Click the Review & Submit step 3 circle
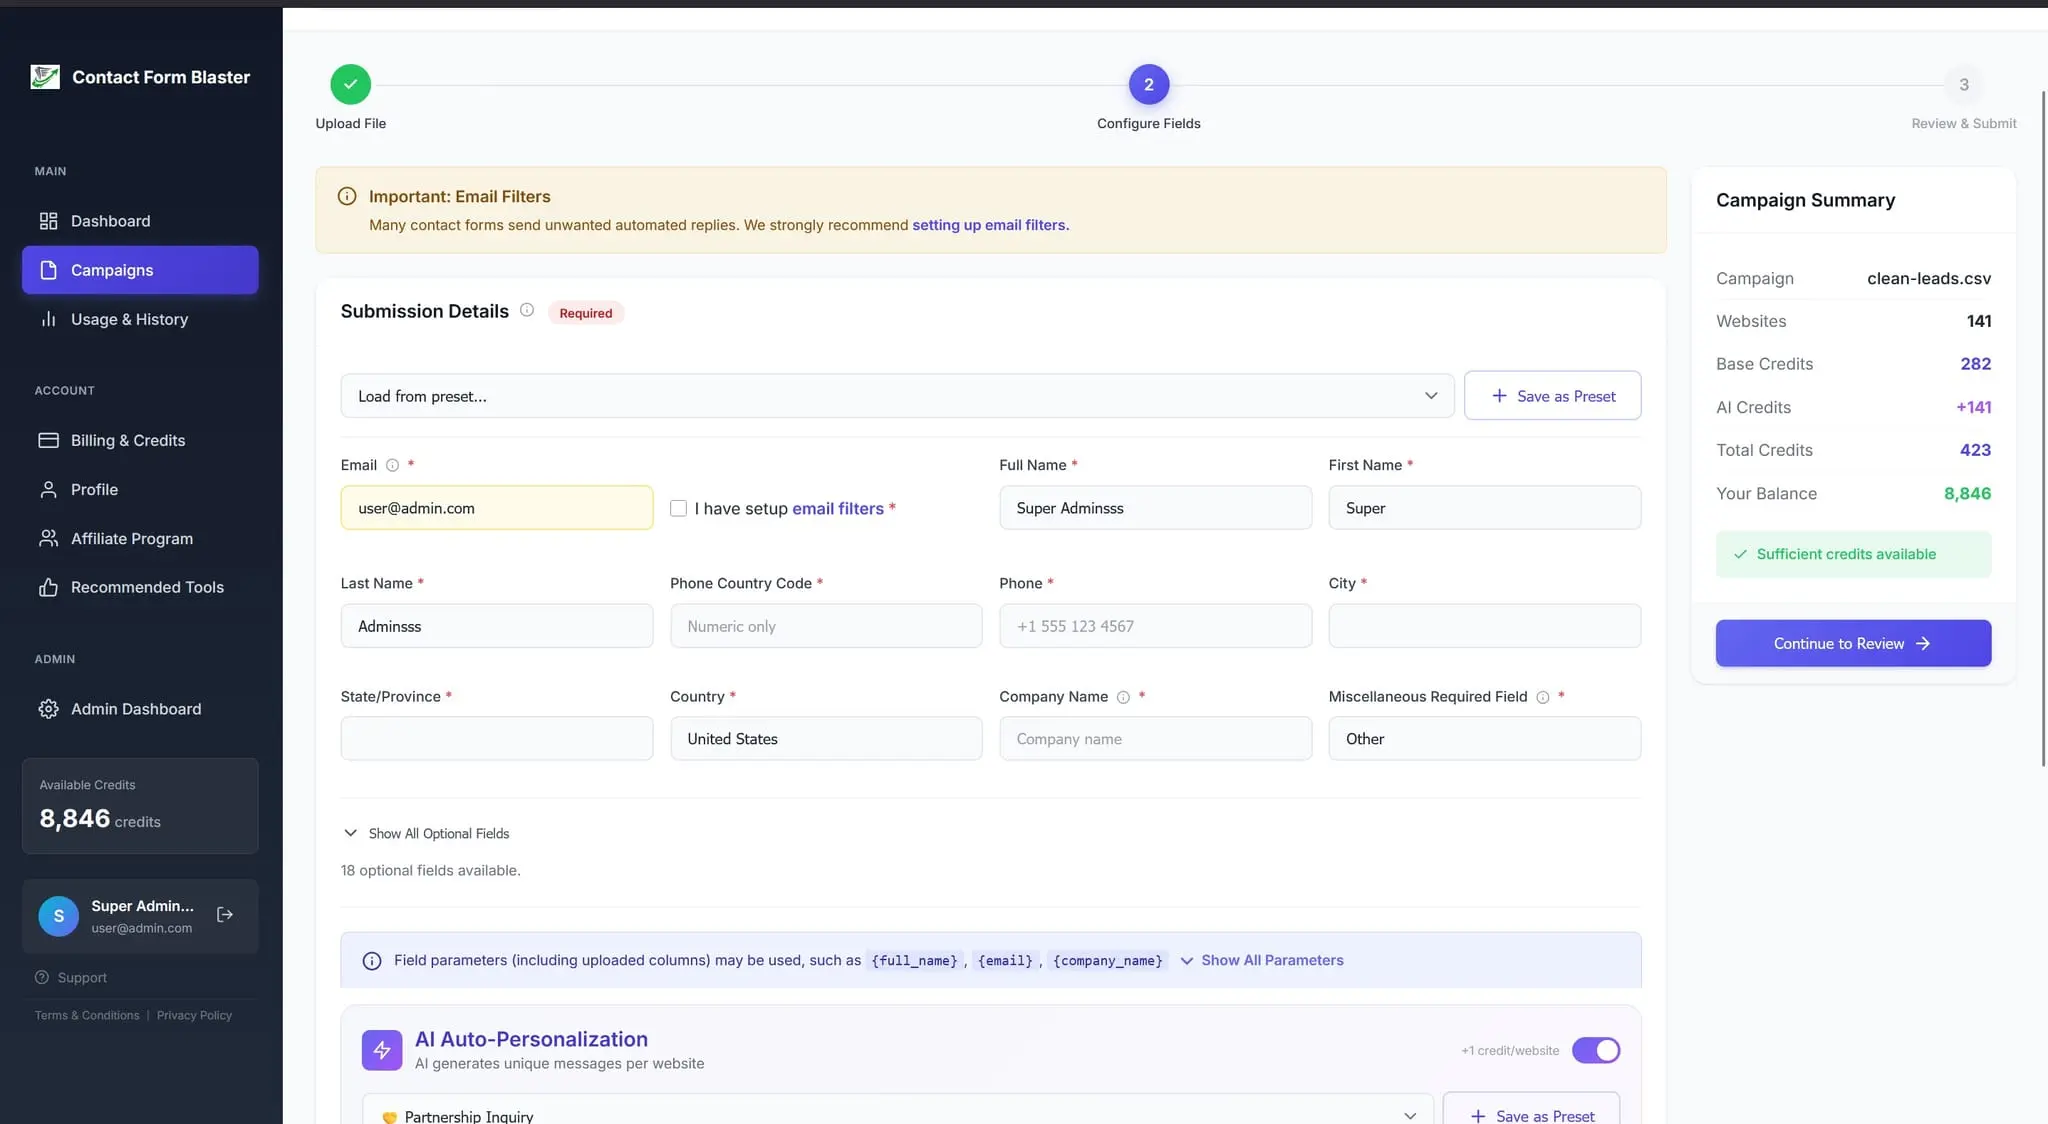The image size is (2048, 1124). [x=1964, y=84]
